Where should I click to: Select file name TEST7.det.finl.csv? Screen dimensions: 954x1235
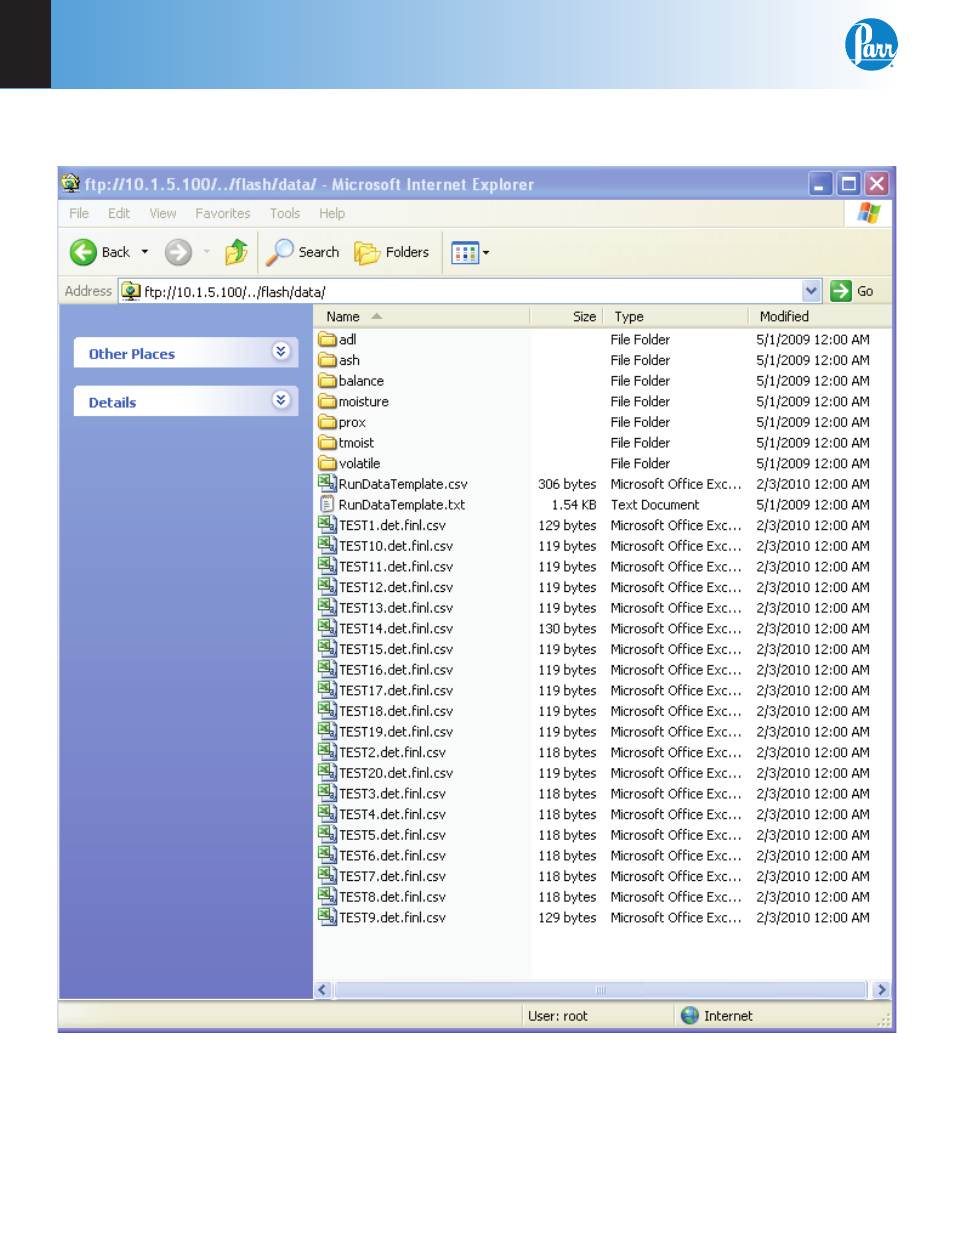[392, 876]
